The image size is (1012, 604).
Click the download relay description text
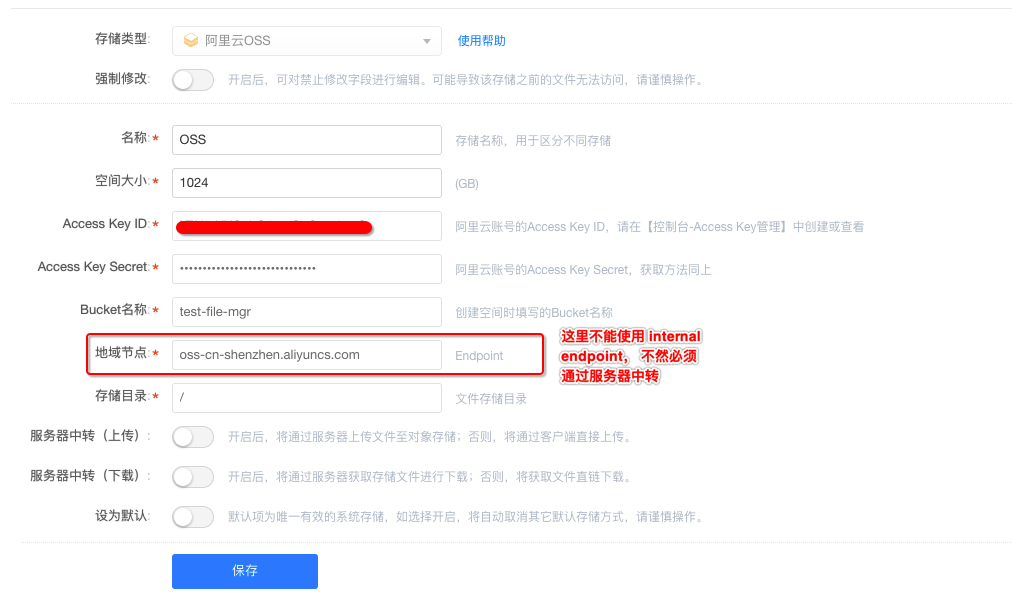coord(430,477)
